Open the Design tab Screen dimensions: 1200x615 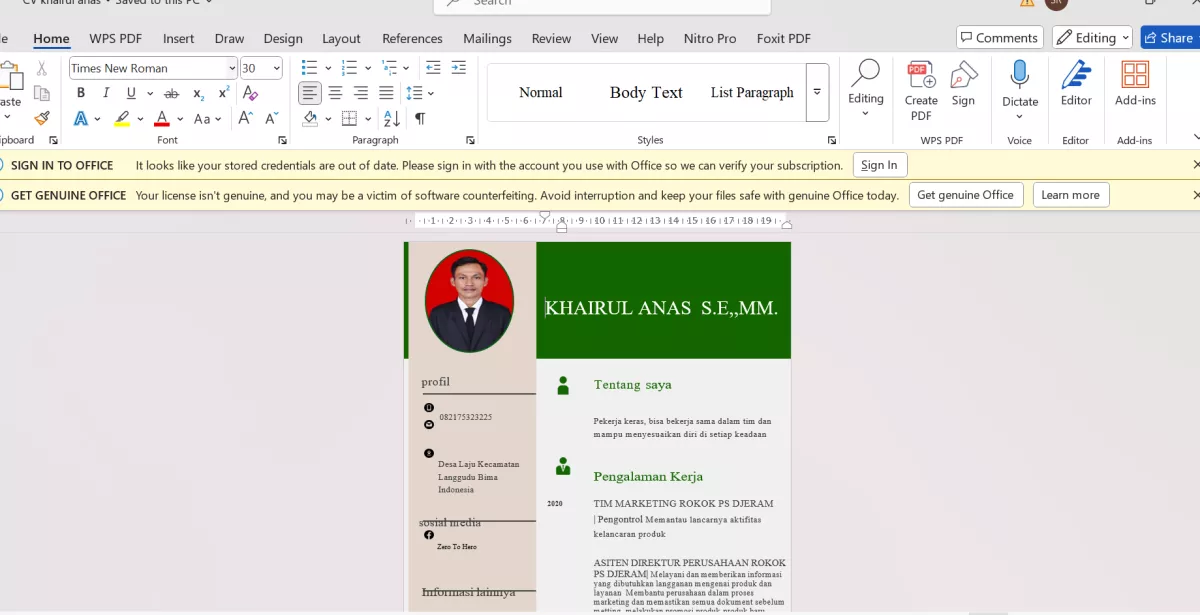coord(283,38)
